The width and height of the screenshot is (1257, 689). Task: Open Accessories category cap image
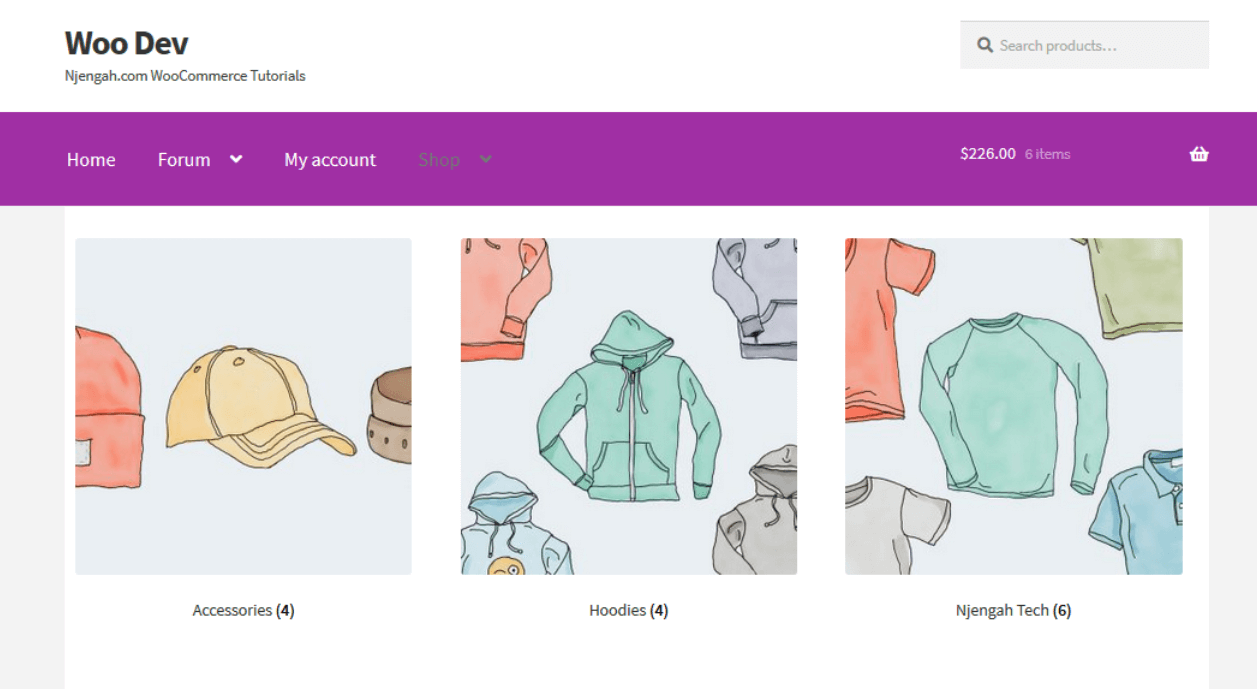tap(243, 406)
